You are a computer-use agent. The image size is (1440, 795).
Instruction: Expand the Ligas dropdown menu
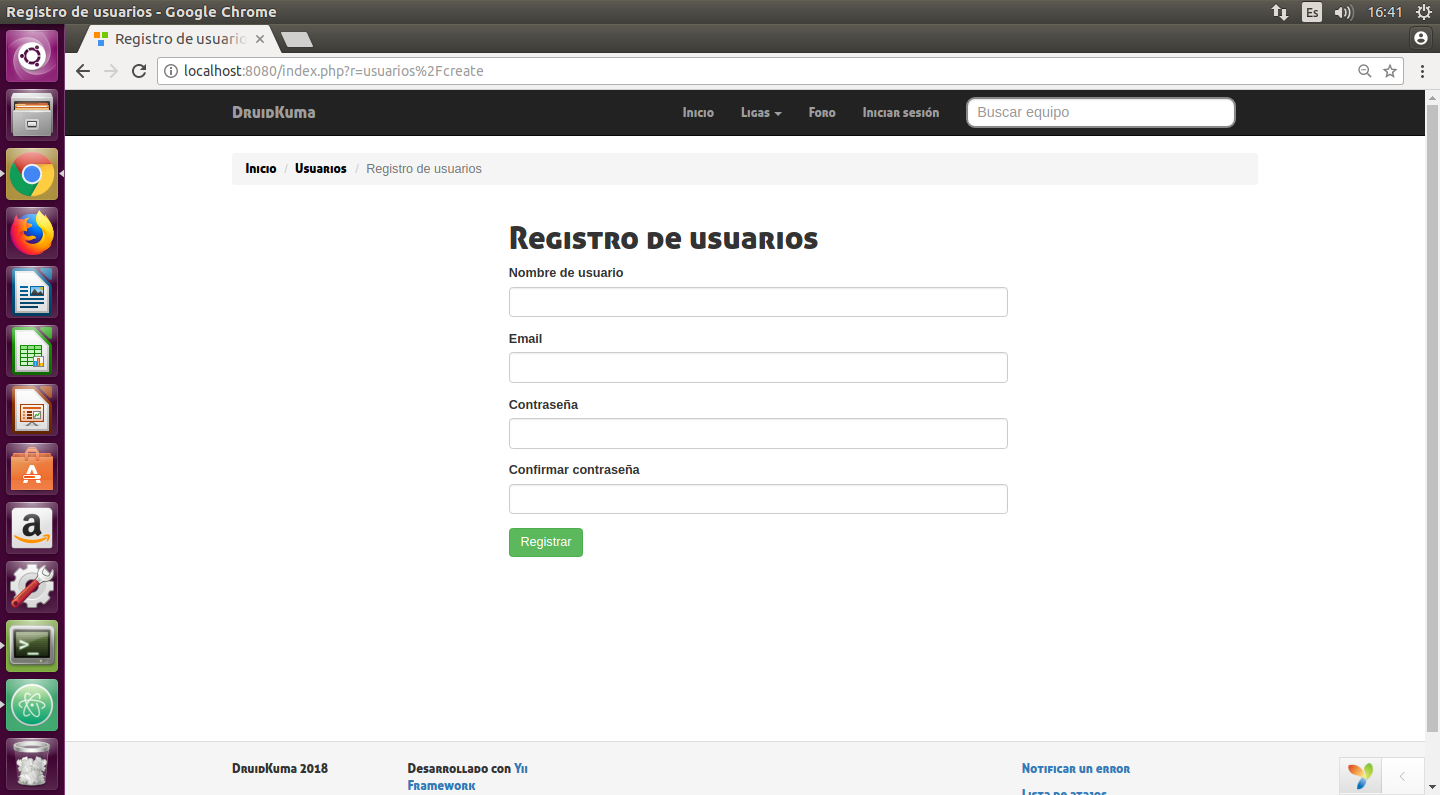(x=761, y=113)
